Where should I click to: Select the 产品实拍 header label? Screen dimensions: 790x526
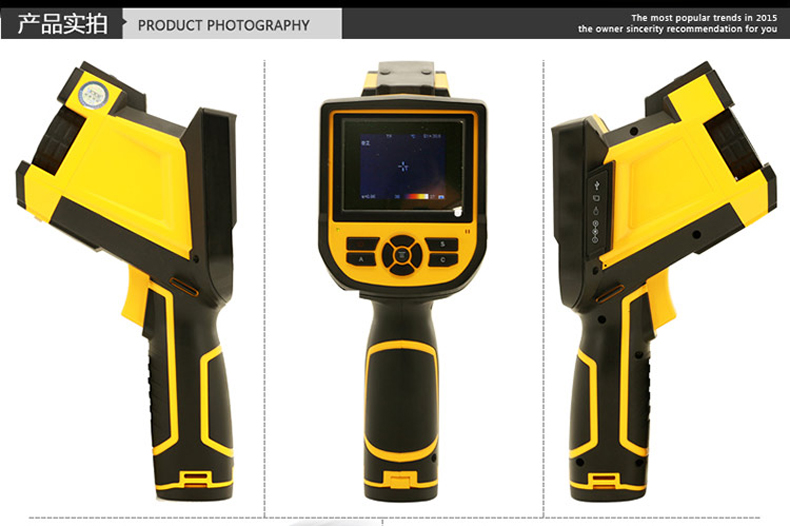(62, 24)
